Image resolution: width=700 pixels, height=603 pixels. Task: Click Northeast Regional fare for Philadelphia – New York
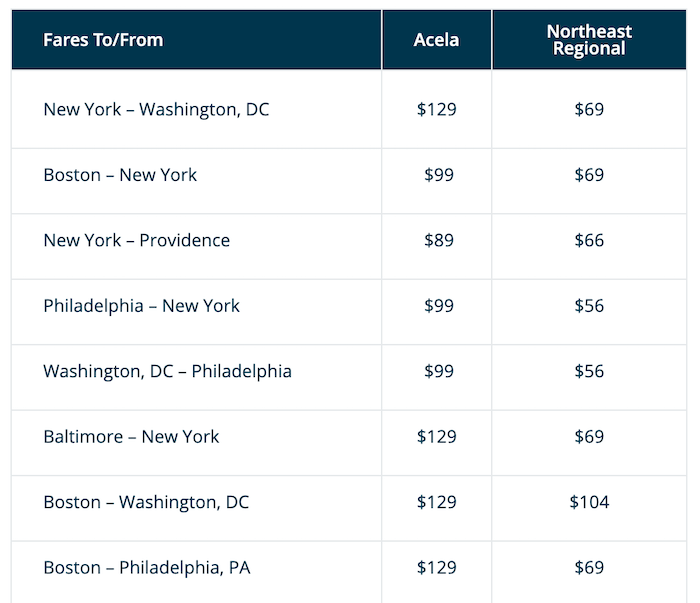click(589, 306)
